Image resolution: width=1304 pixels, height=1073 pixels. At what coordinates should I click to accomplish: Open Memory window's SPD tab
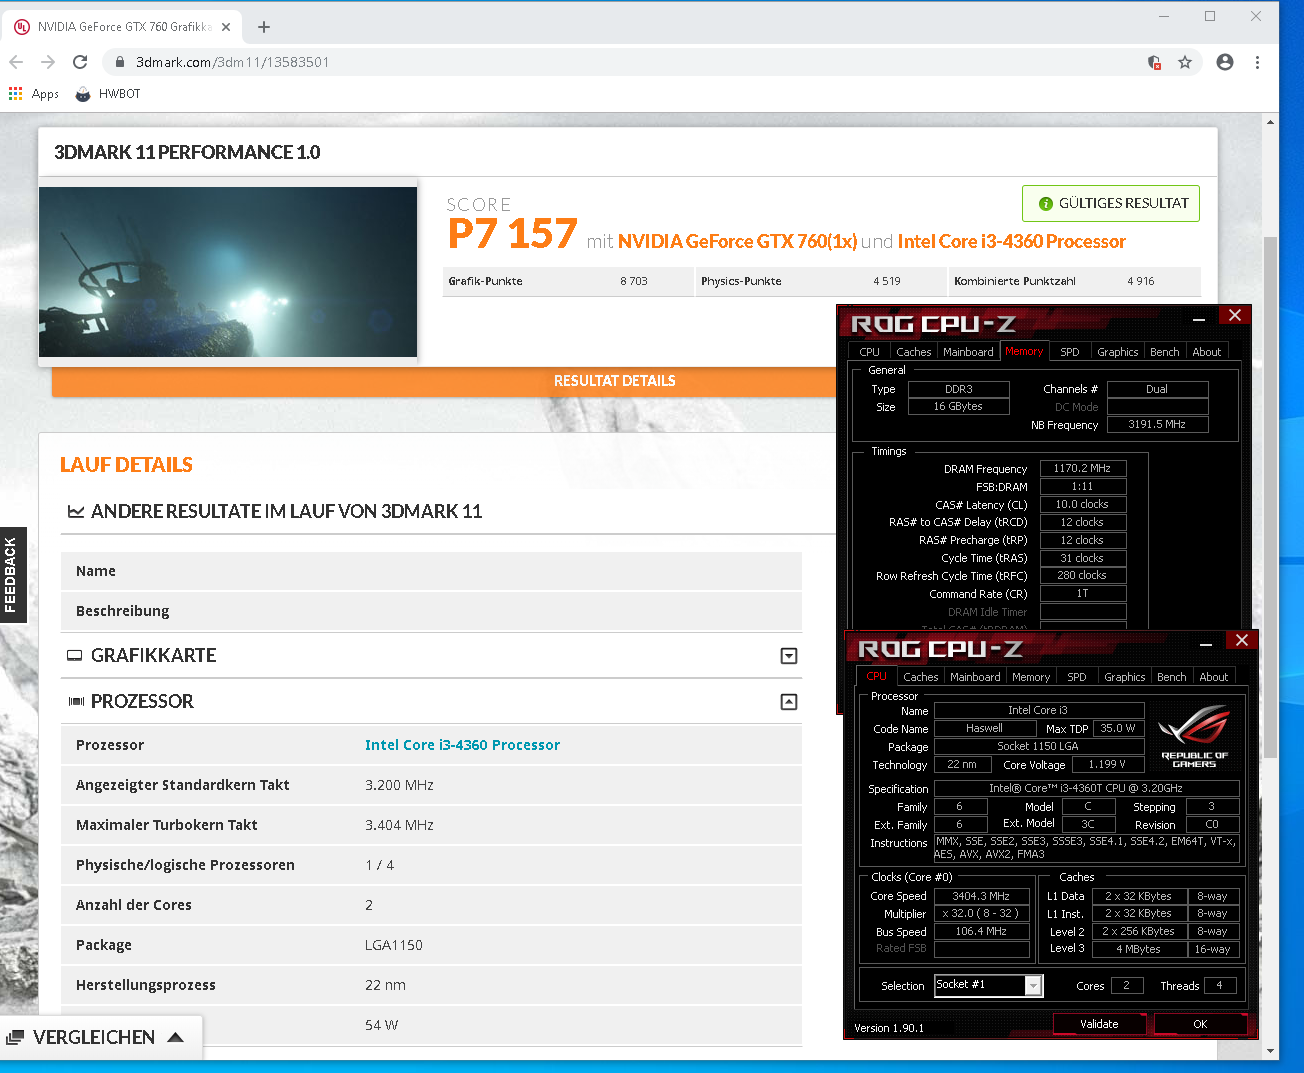click(1069, 352)
